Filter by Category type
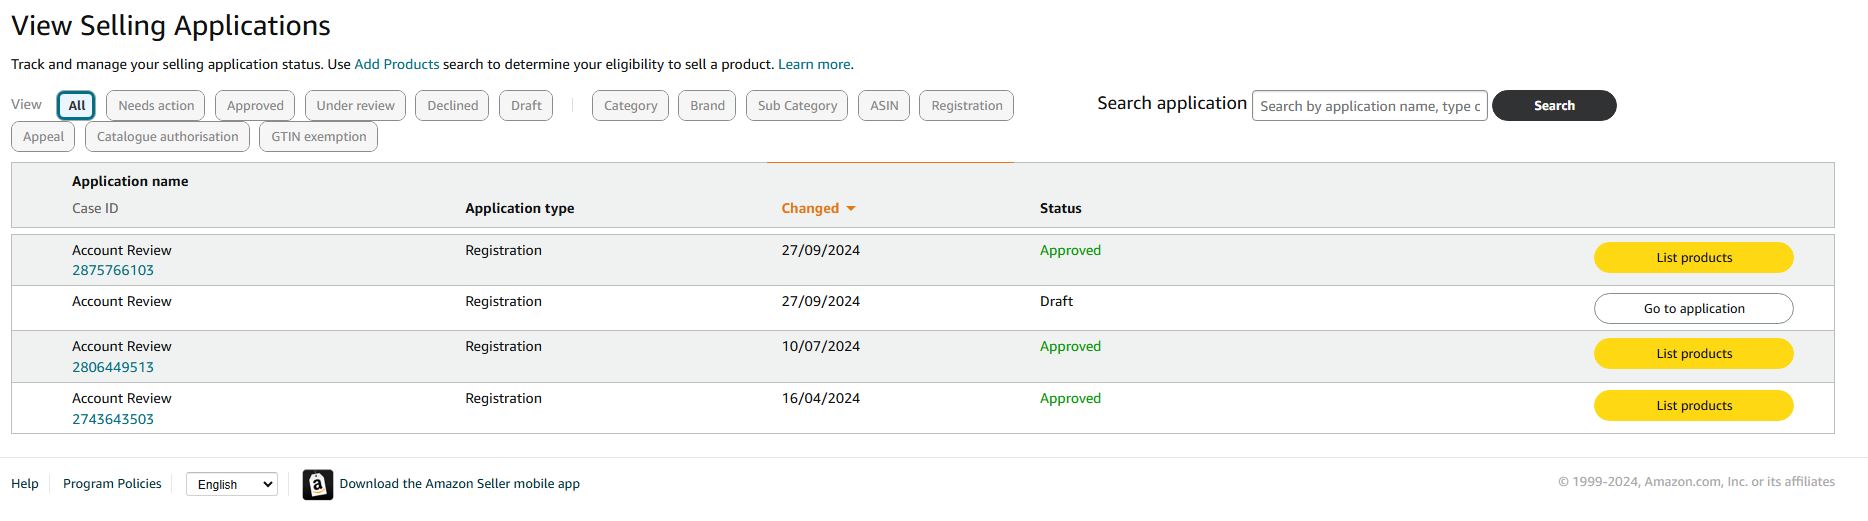The image size is (1868, 521). coord(631,106)
